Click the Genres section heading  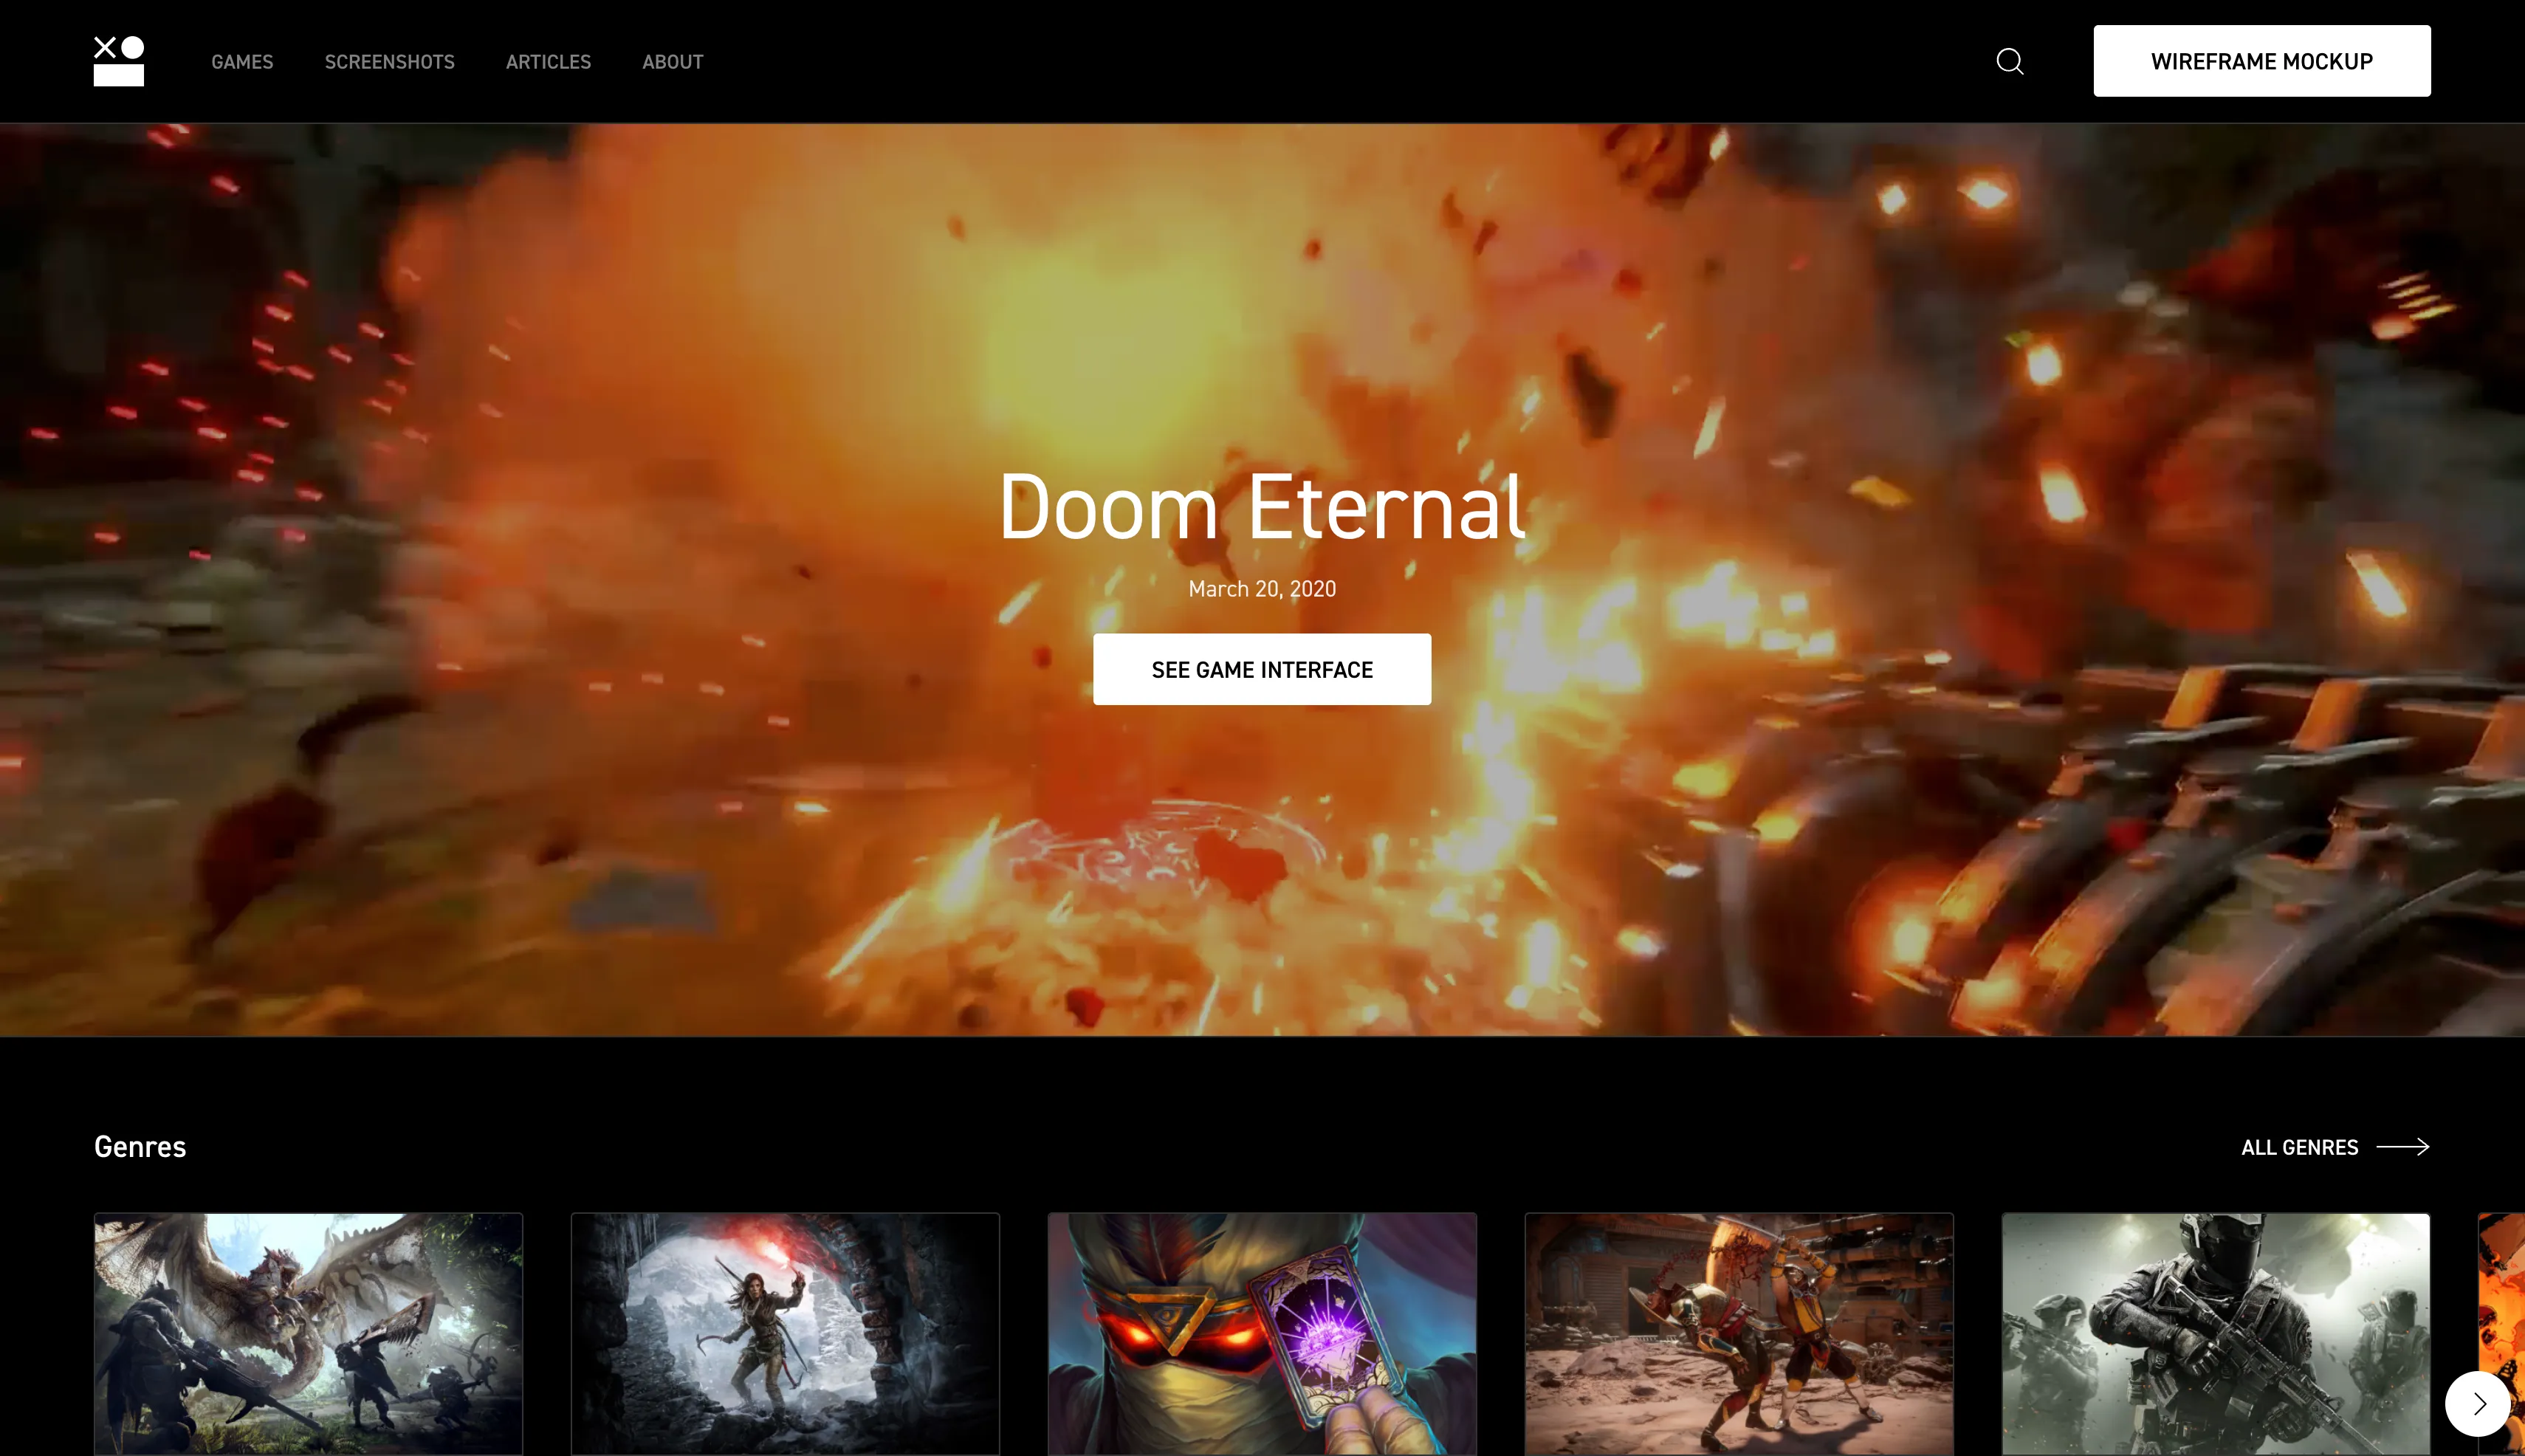140,1147
